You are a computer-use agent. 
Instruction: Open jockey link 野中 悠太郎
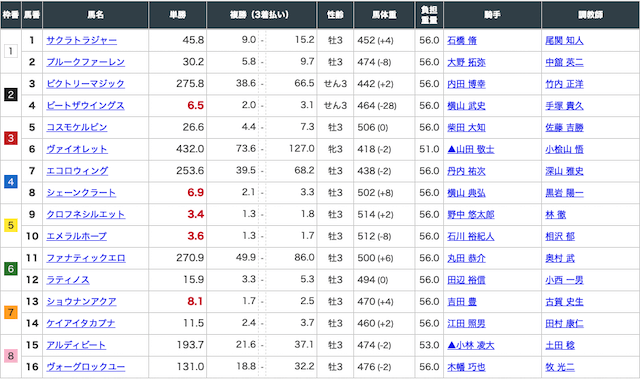tap(471, 215)
